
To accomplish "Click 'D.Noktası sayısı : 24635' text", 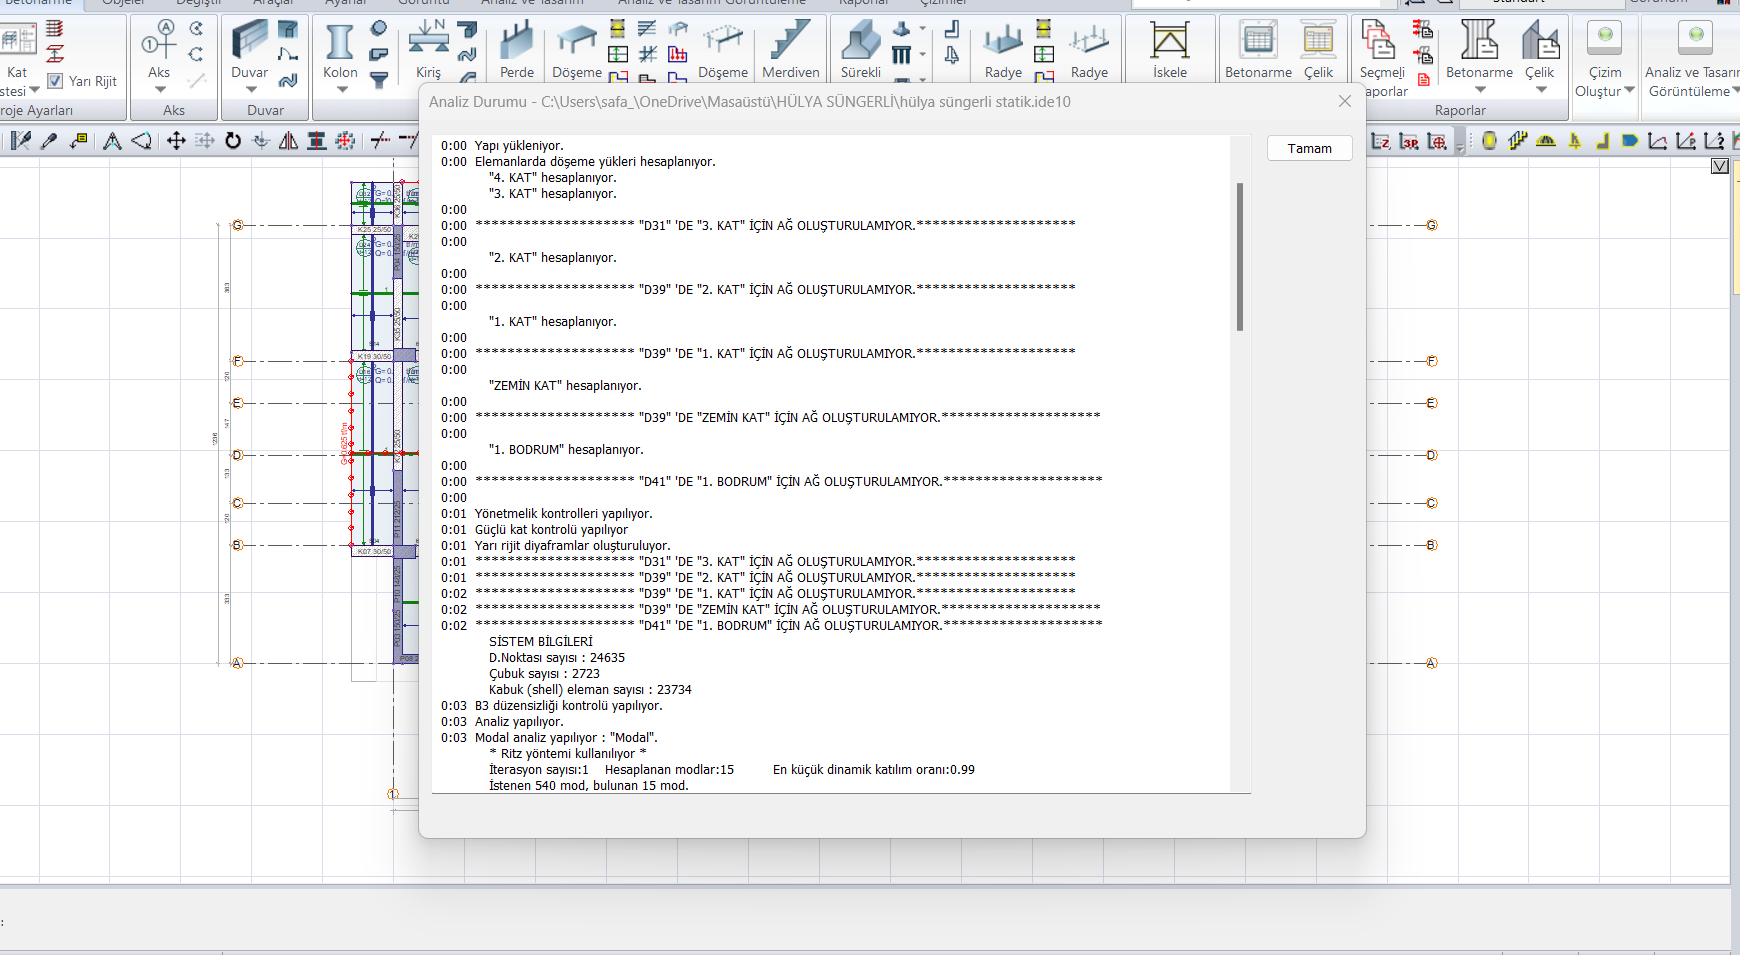I will [557, 658].
